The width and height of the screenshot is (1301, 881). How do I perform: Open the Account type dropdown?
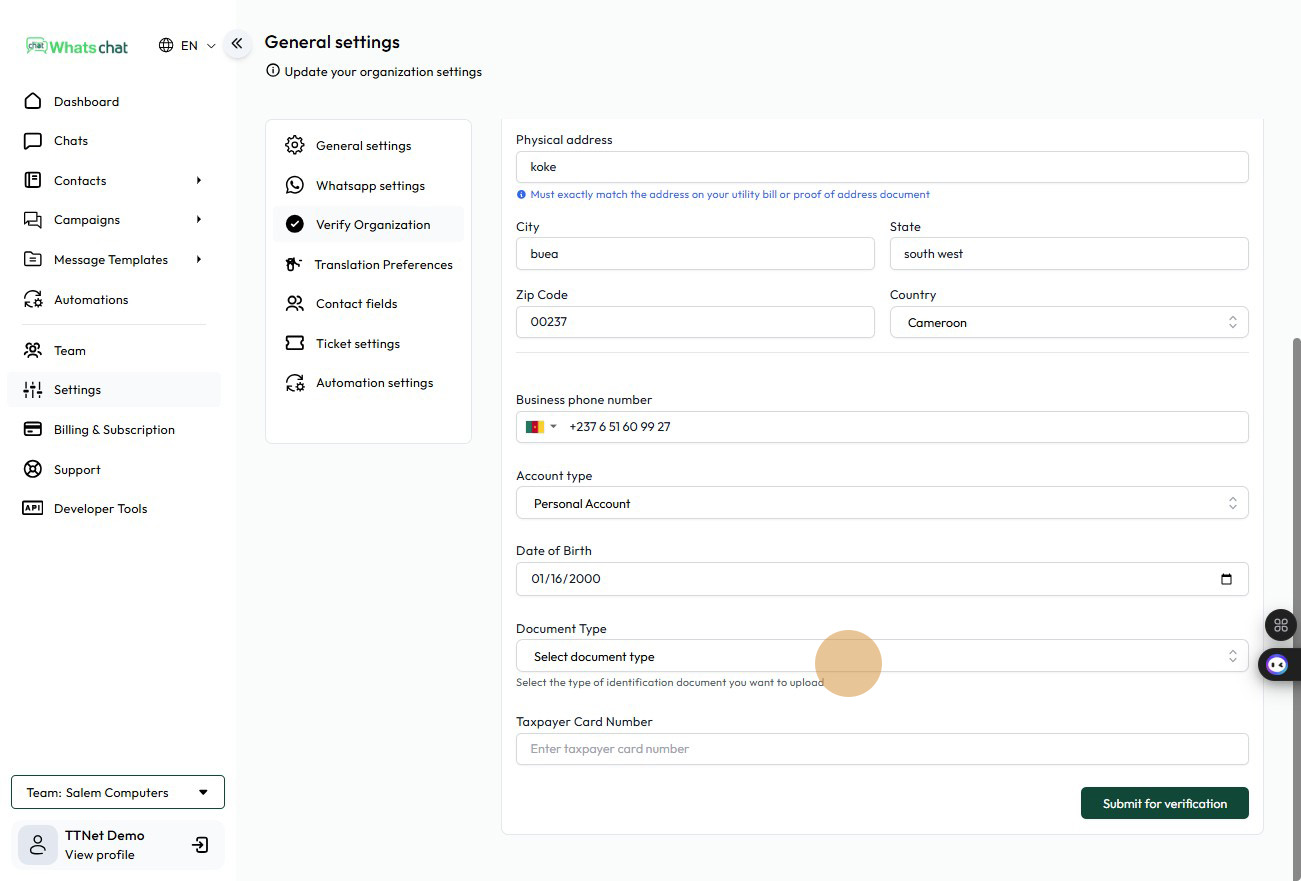click(881, 504)
